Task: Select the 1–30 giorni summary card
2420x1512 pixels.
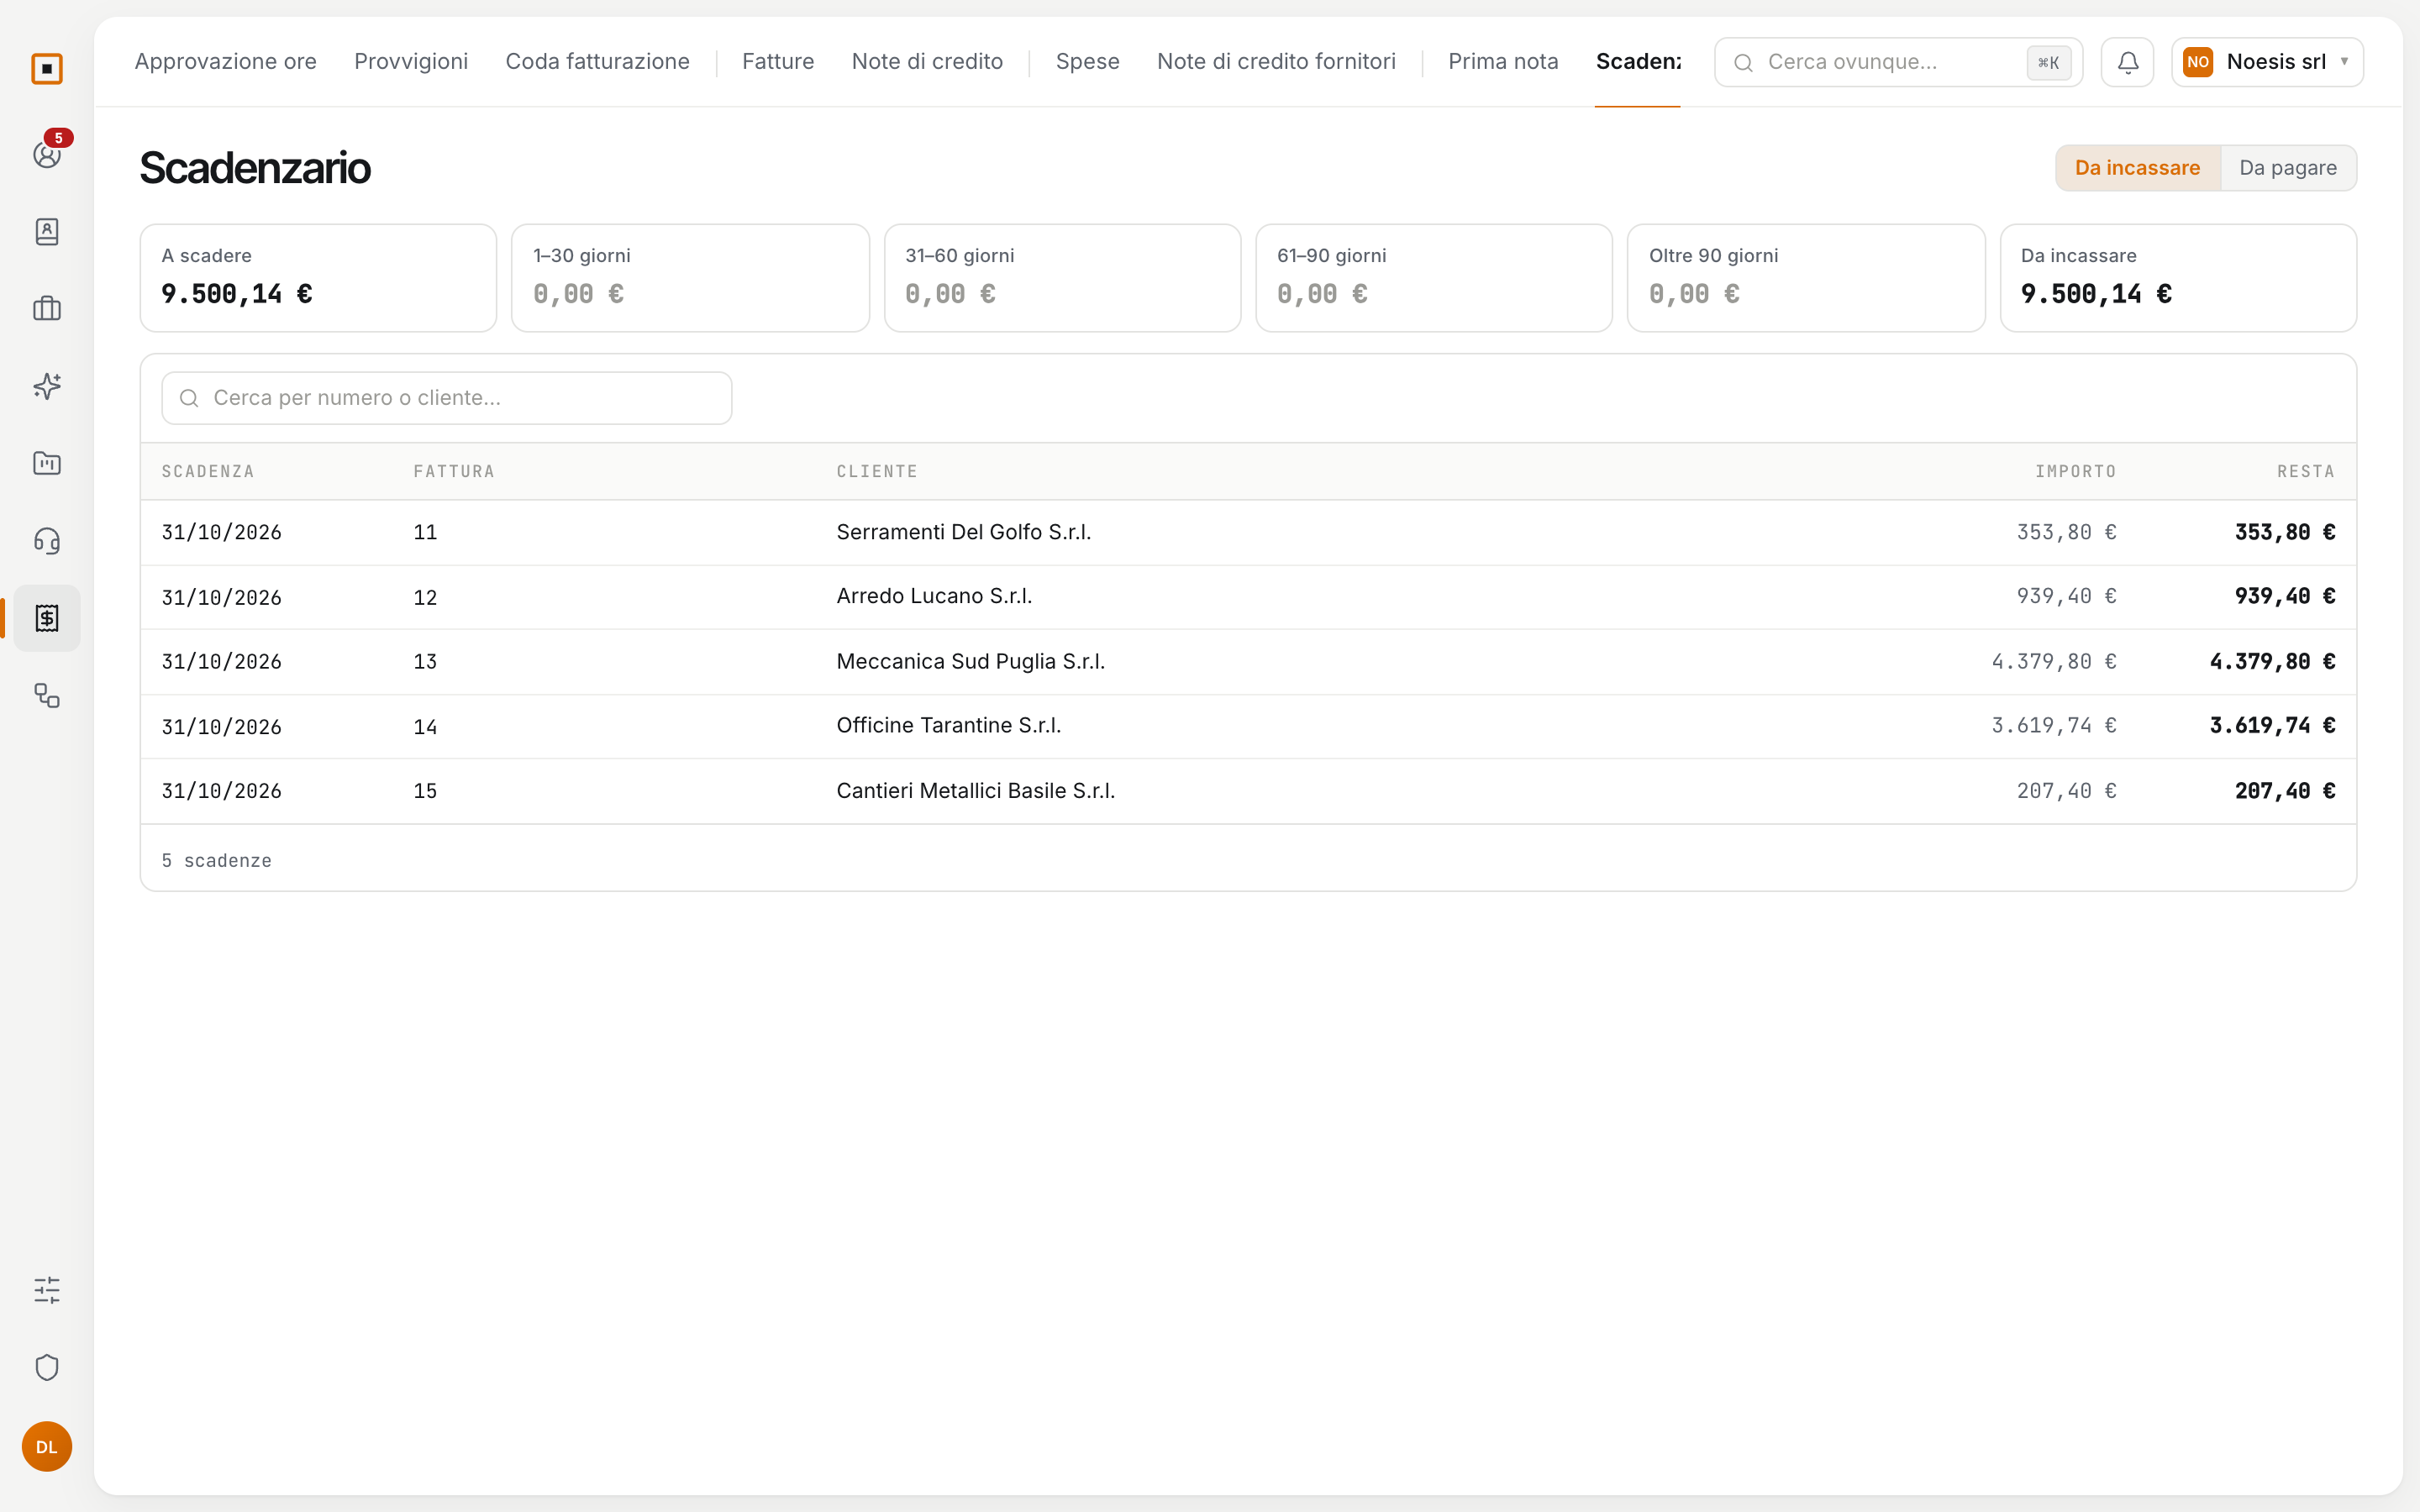Action: point(690,278)
